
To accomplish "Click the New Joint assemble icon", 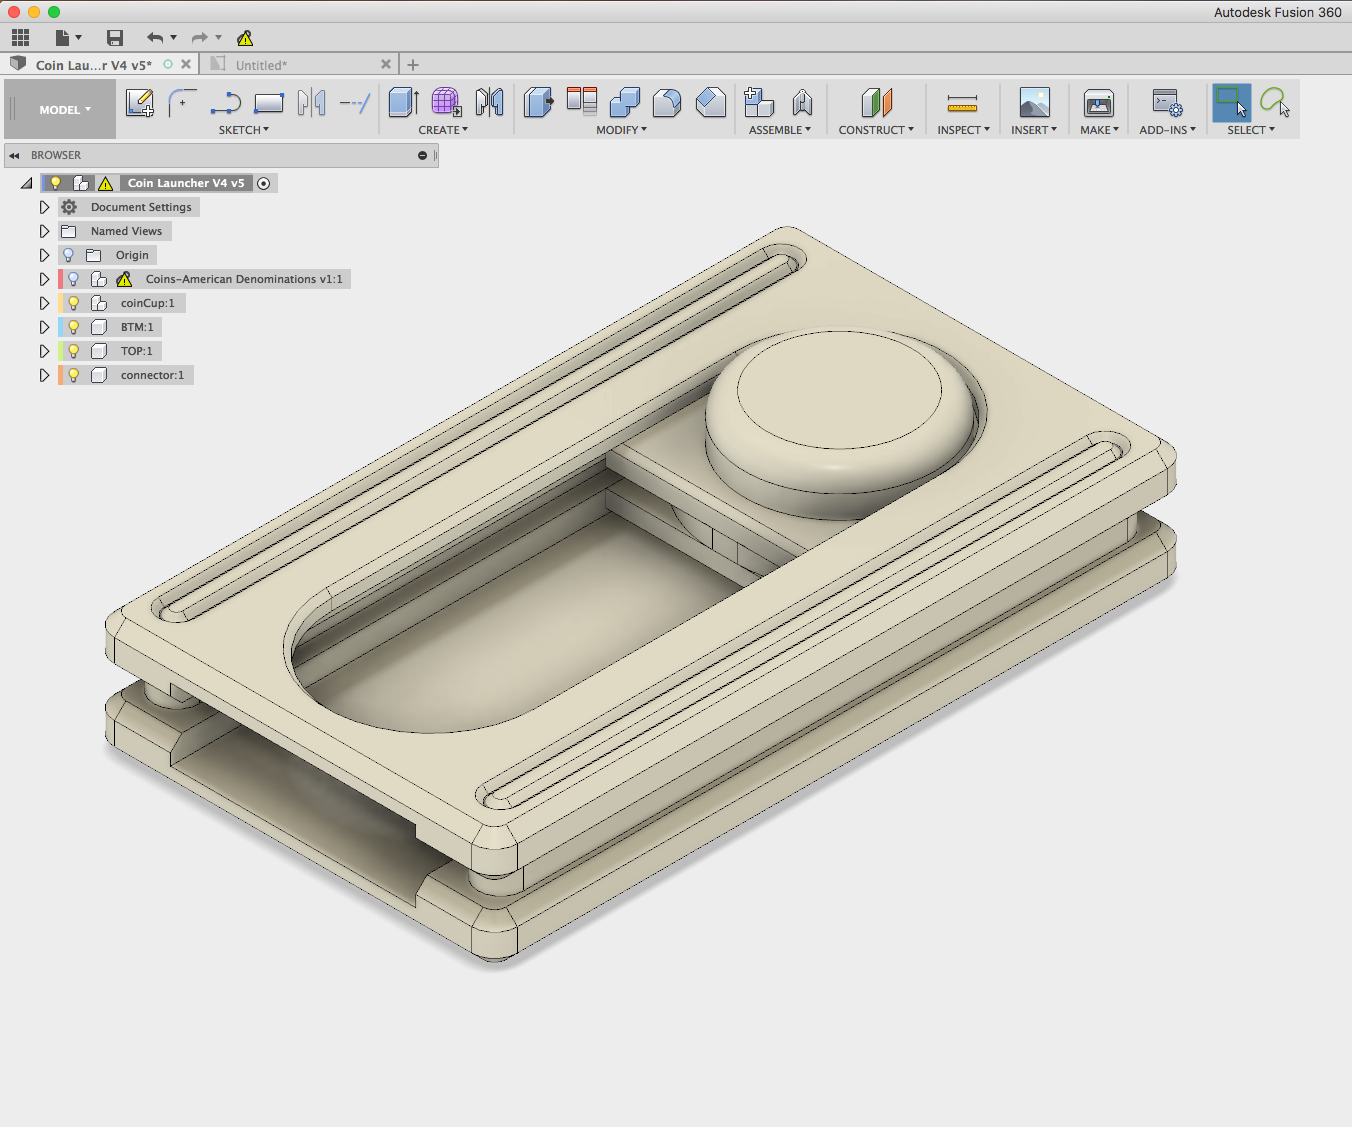I will [x=802, y=103].
